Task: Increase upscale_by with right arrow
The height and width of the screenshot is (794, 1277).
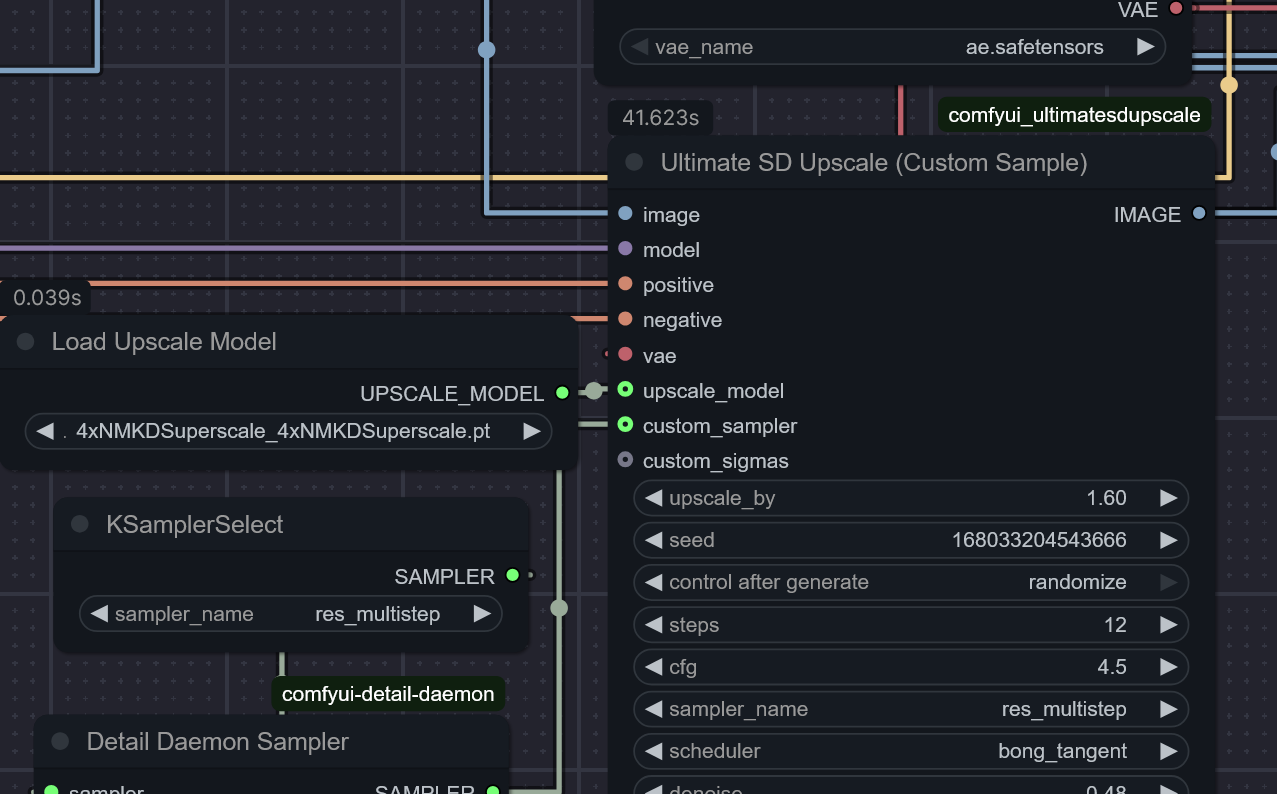Action: click(1167, 498)
